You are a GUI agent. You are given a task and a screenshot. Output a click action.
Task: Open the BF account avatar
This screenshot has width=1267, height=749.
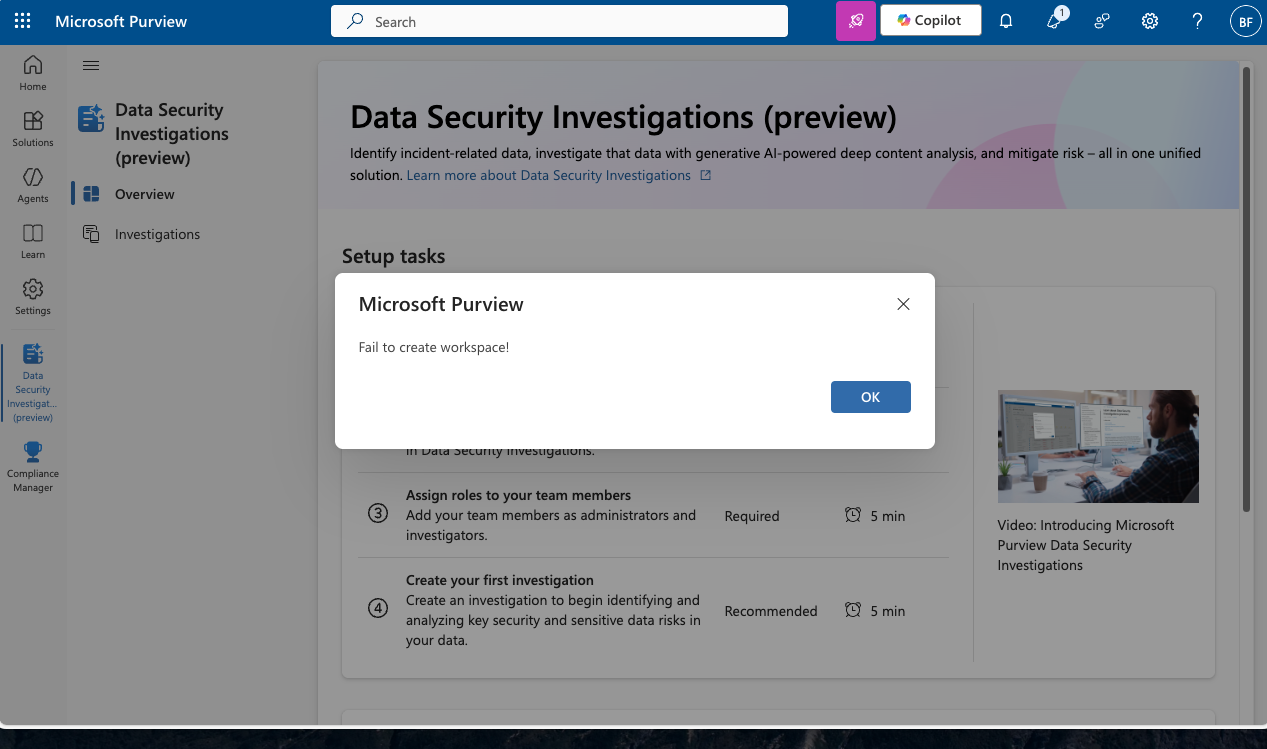1245,21
